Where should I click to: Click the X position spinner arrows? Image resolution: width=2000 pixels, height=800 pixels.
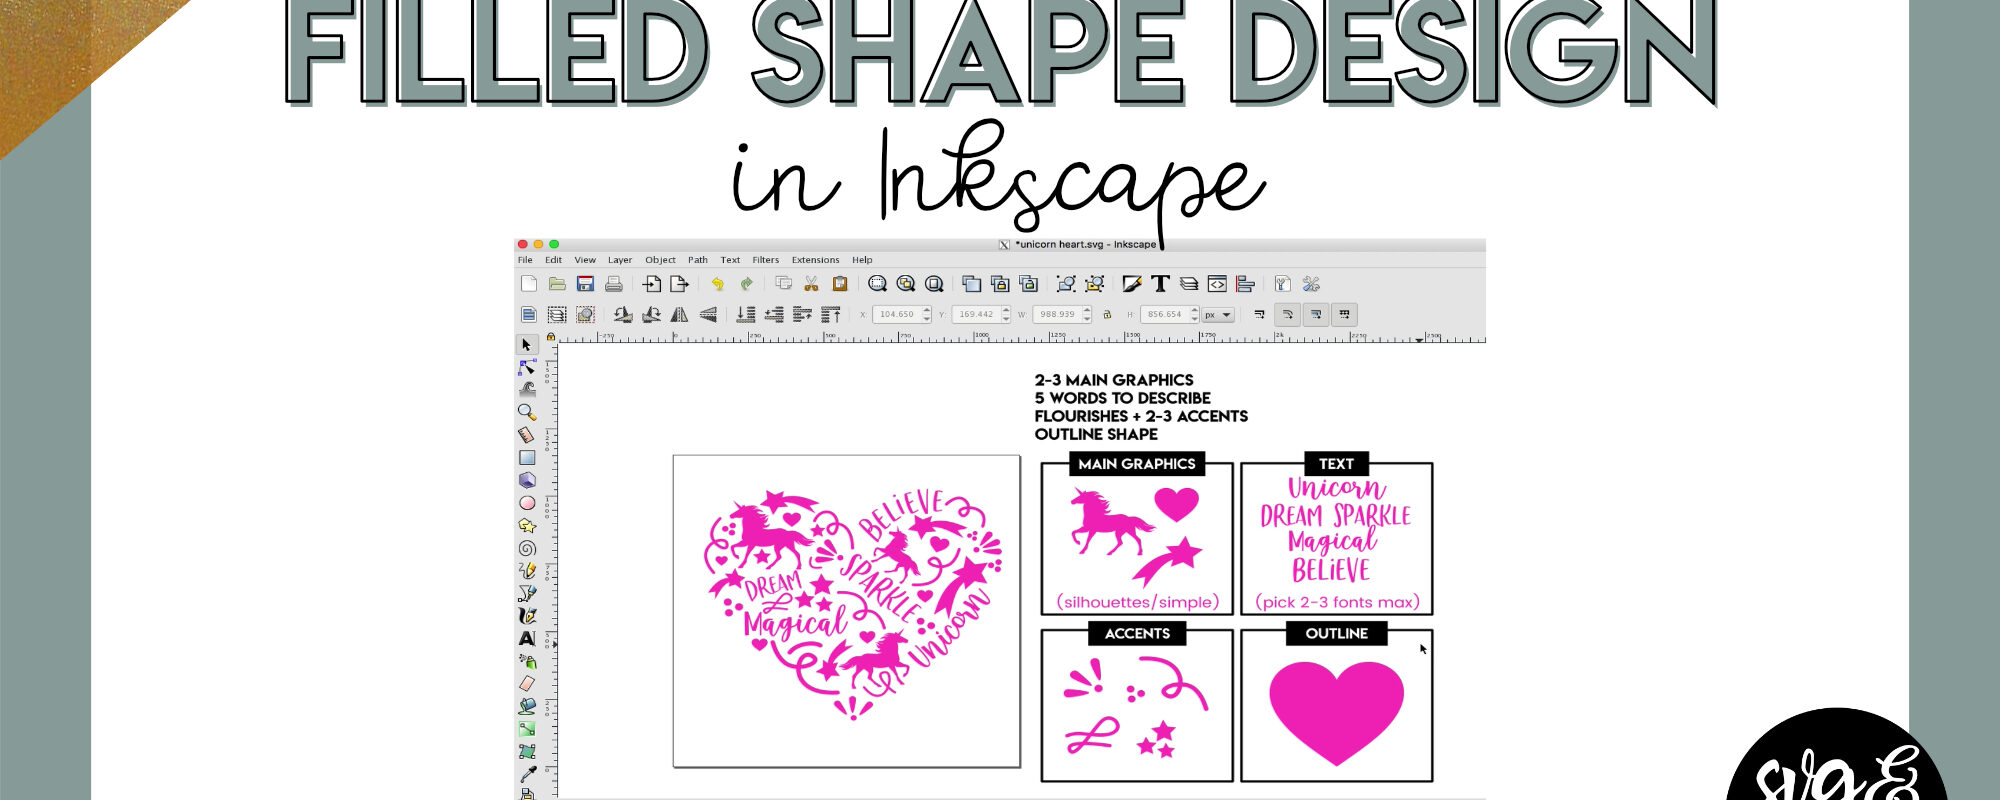point(927,314)
